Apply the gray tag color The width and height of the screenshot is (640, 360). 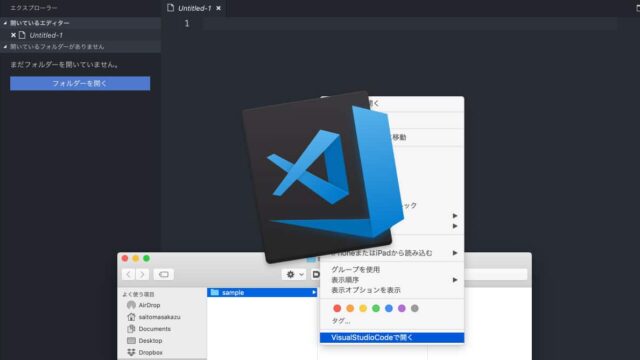click(415, 309)
